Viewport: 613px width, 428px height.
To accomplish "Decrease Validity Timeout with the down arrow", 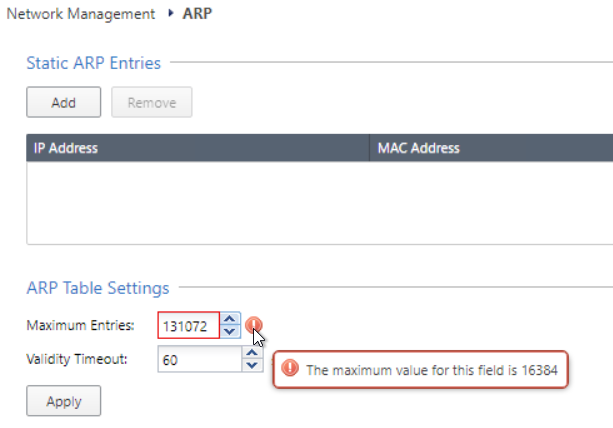I will [x=252, y=365].
